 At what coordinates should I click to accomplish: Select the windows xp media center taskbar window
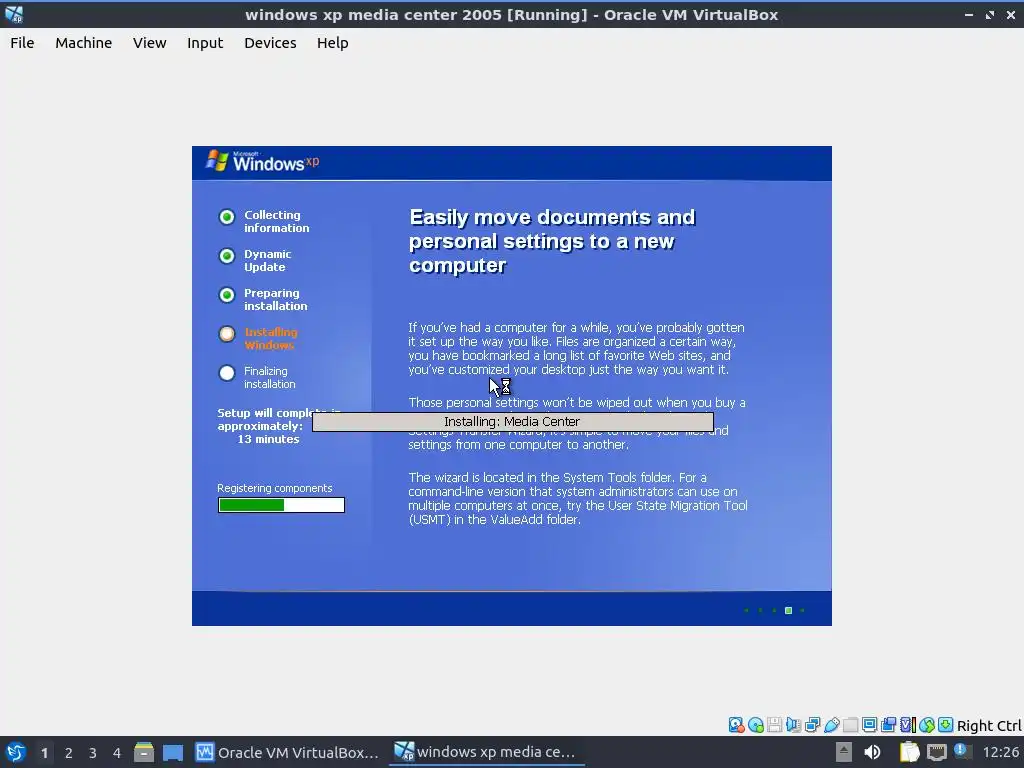pyautogui.click(x=486, y=752)
